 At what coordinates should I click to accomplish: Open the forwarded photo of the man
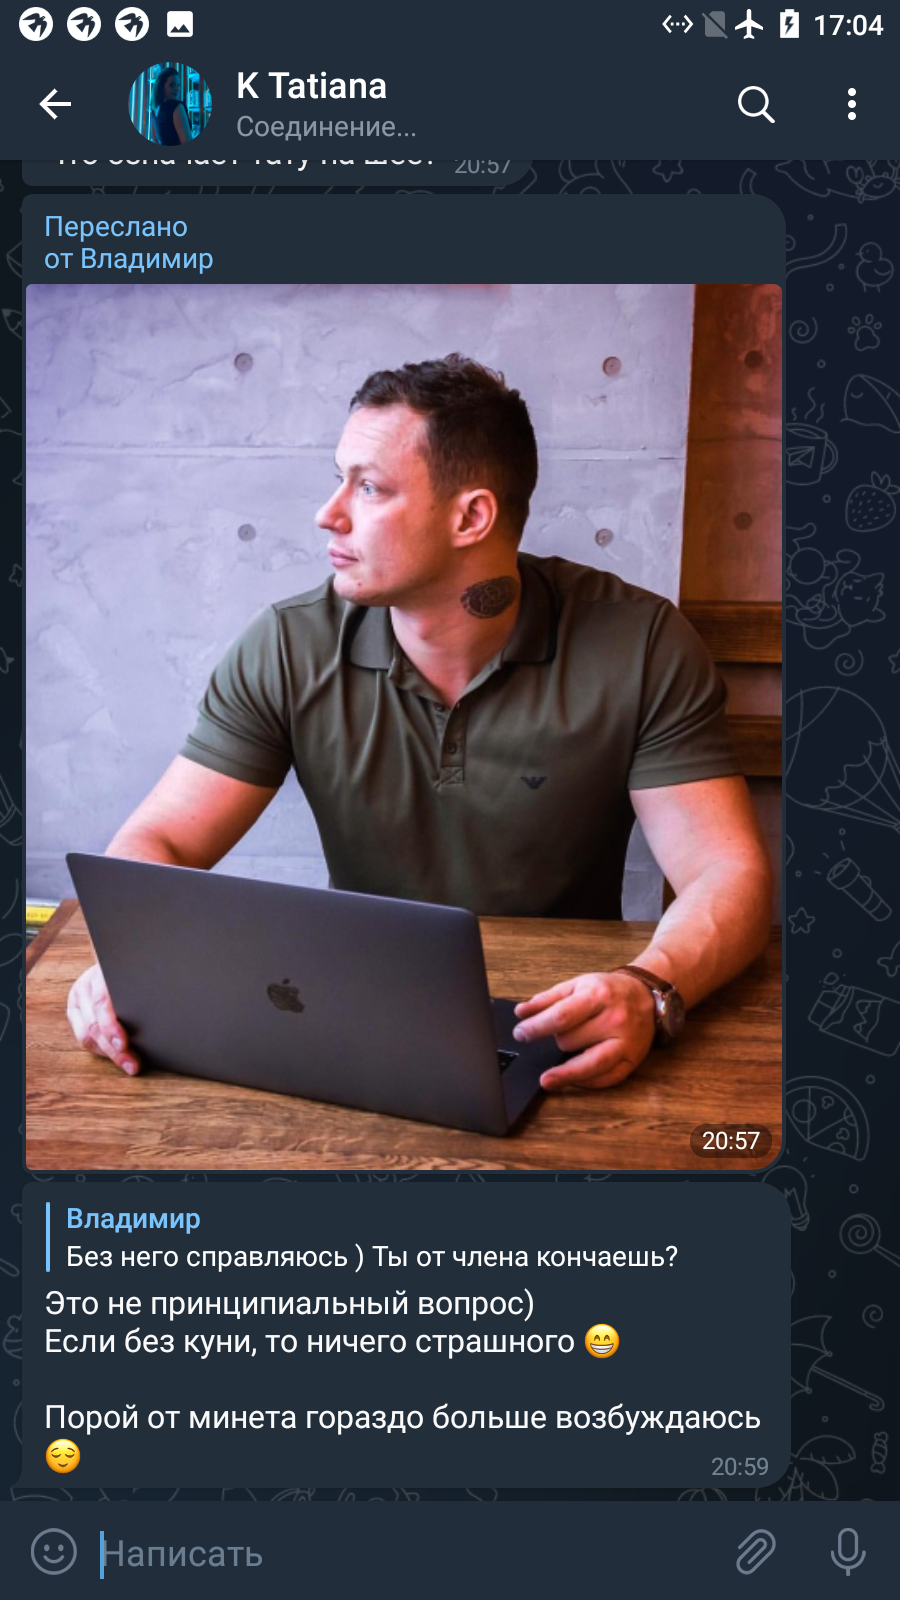click(x=404, y=727)
